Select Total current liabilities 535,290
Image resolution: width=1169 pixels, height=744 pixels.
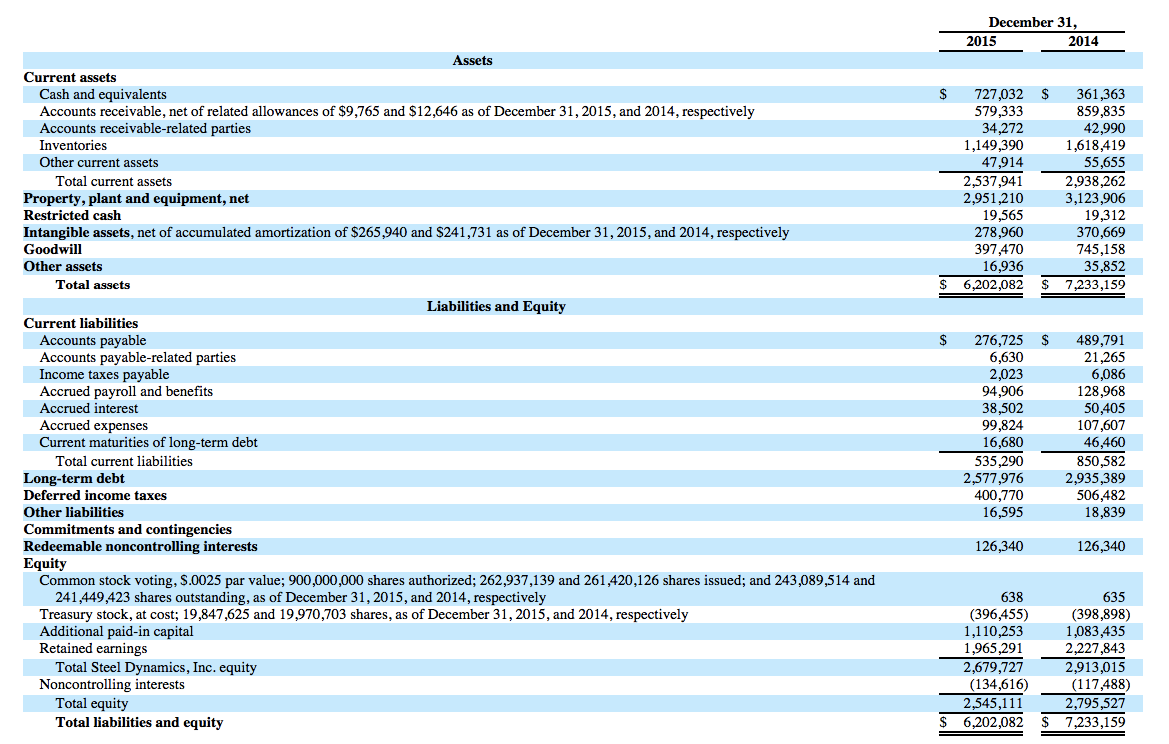pyautogui.click(x=998, y=461)
